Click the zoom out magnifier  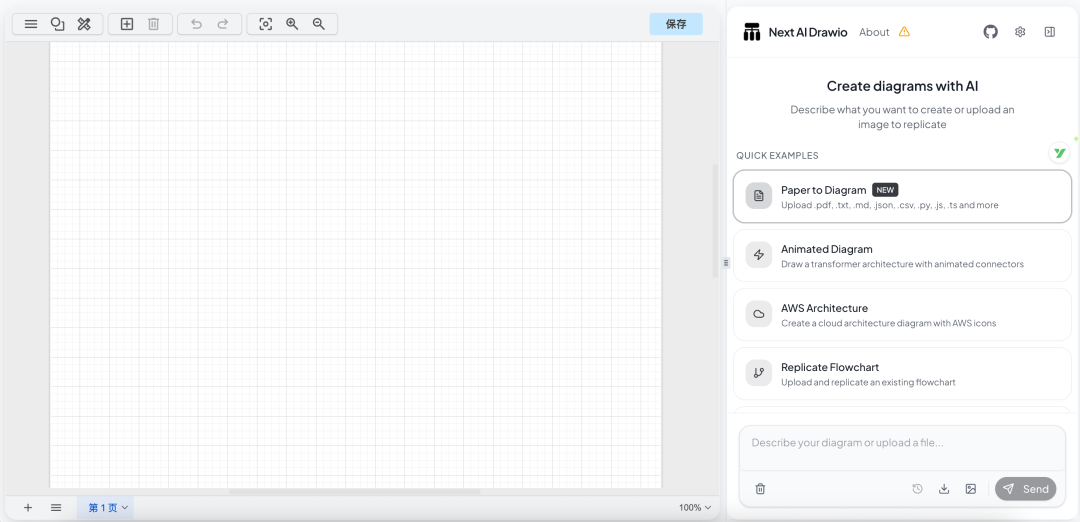[319, 24]
